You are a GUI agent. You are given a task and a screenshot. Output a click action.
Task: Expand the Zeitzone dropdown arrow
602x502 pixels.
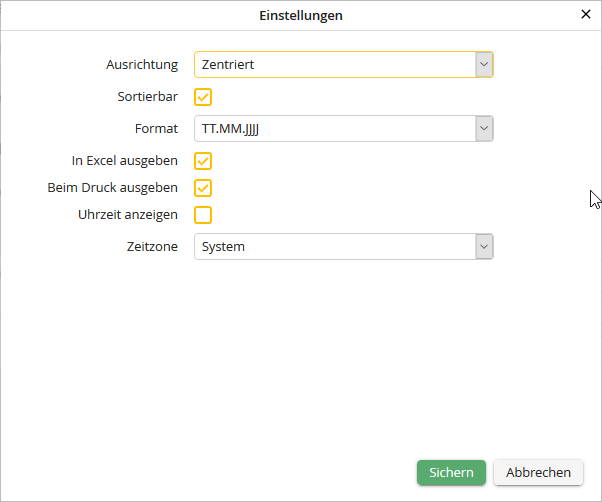pyautogui.click(x=484, y=247)
